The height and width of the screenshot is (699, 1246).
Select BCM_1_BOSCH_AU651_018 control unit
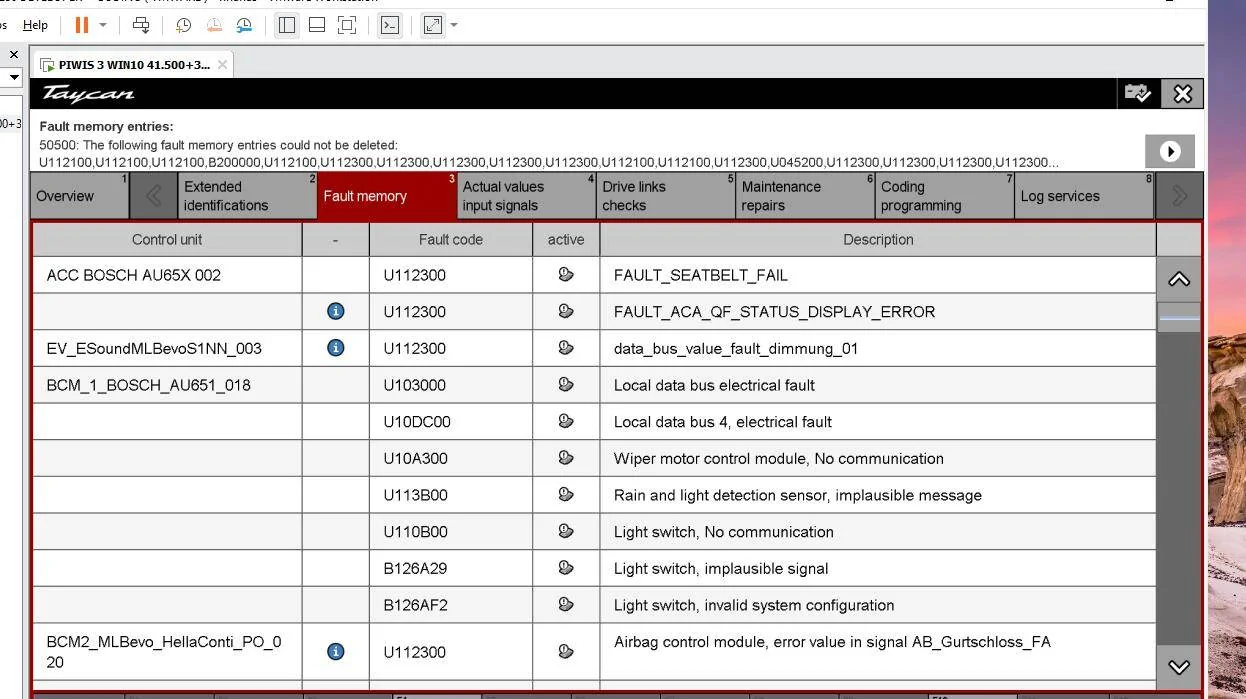coord(149,385)
